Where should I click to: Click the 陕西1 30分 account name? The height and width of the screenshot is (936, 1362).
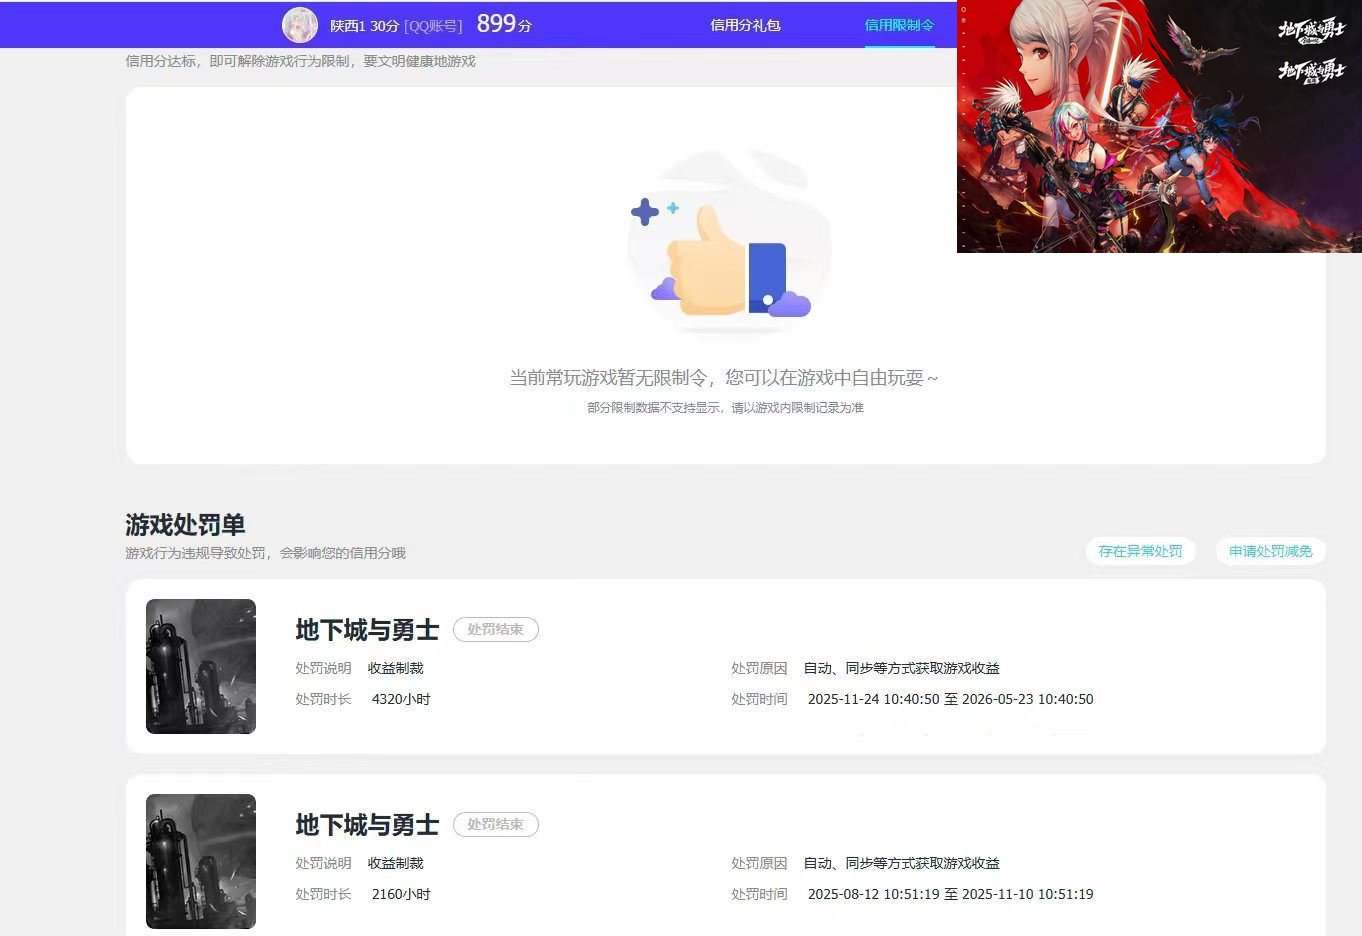click(x=365, y=26)
